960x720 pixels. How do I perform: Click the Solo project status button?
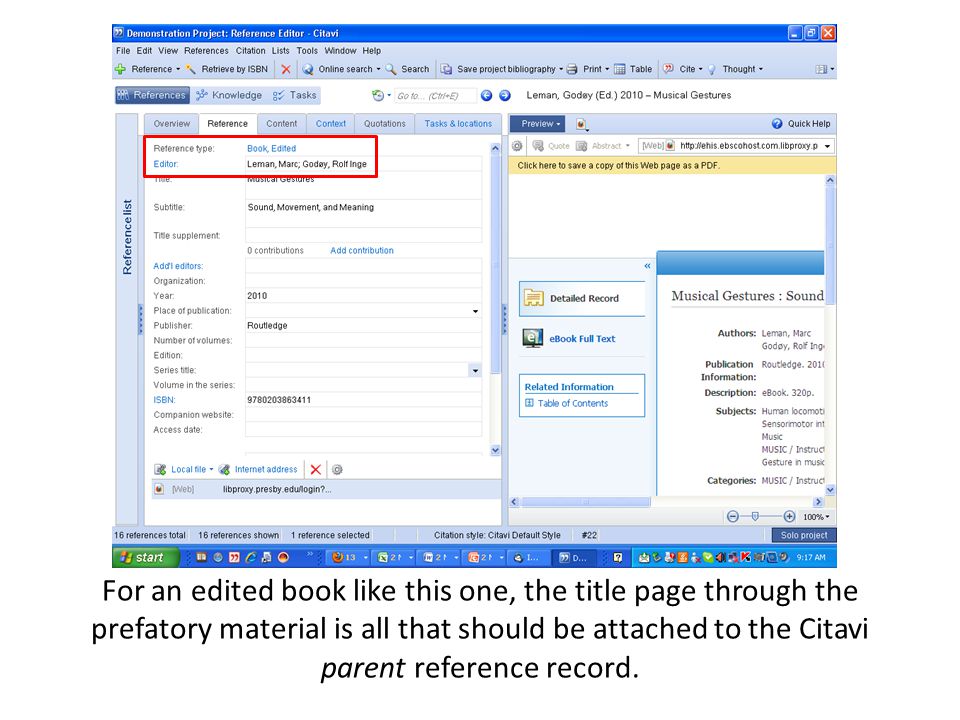(803, 535)
